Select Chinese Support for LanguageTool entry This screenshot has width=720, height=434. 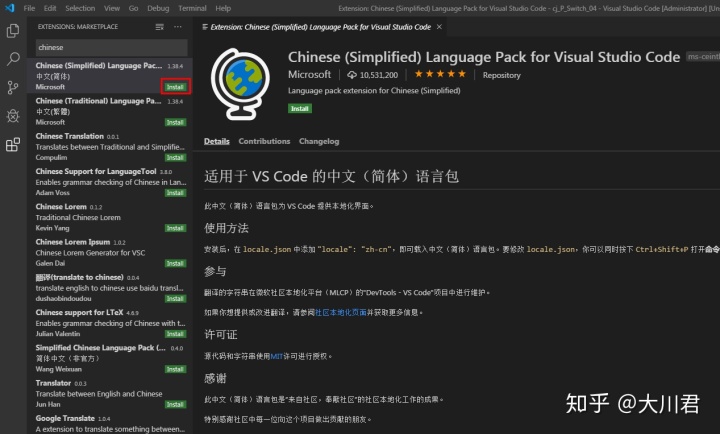click(x=110, y=182)
